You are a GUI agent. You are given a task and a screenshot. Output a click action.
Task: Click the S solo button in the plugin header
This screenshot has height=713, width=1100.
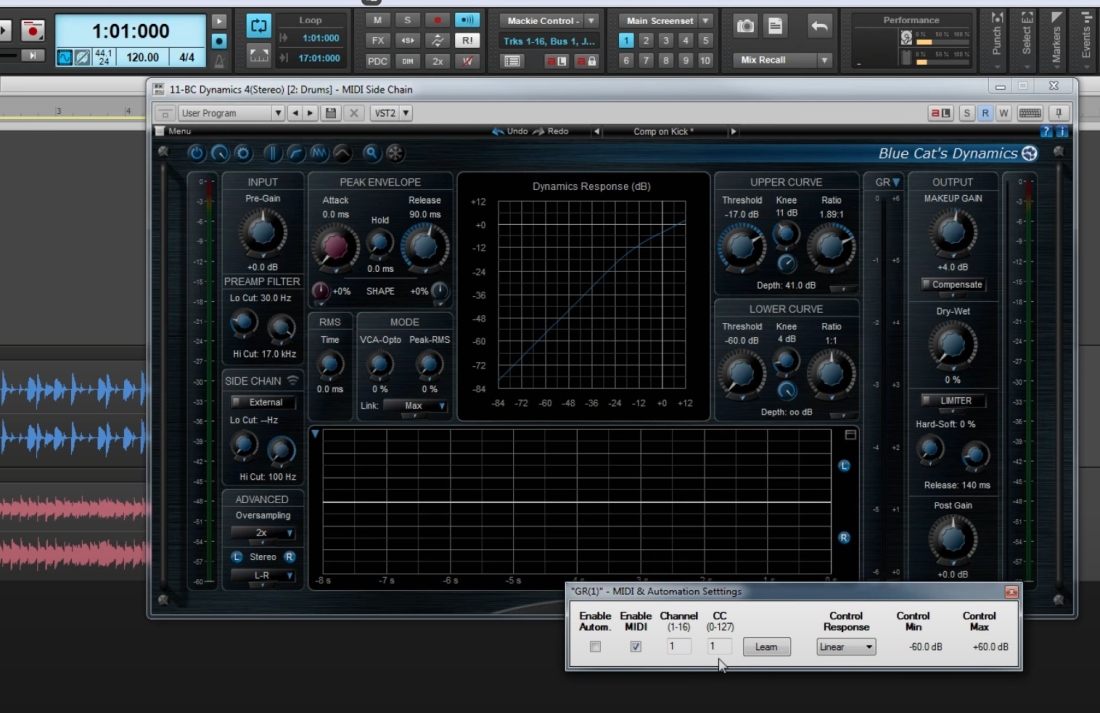pyautogui.click(x=967, y=113)
